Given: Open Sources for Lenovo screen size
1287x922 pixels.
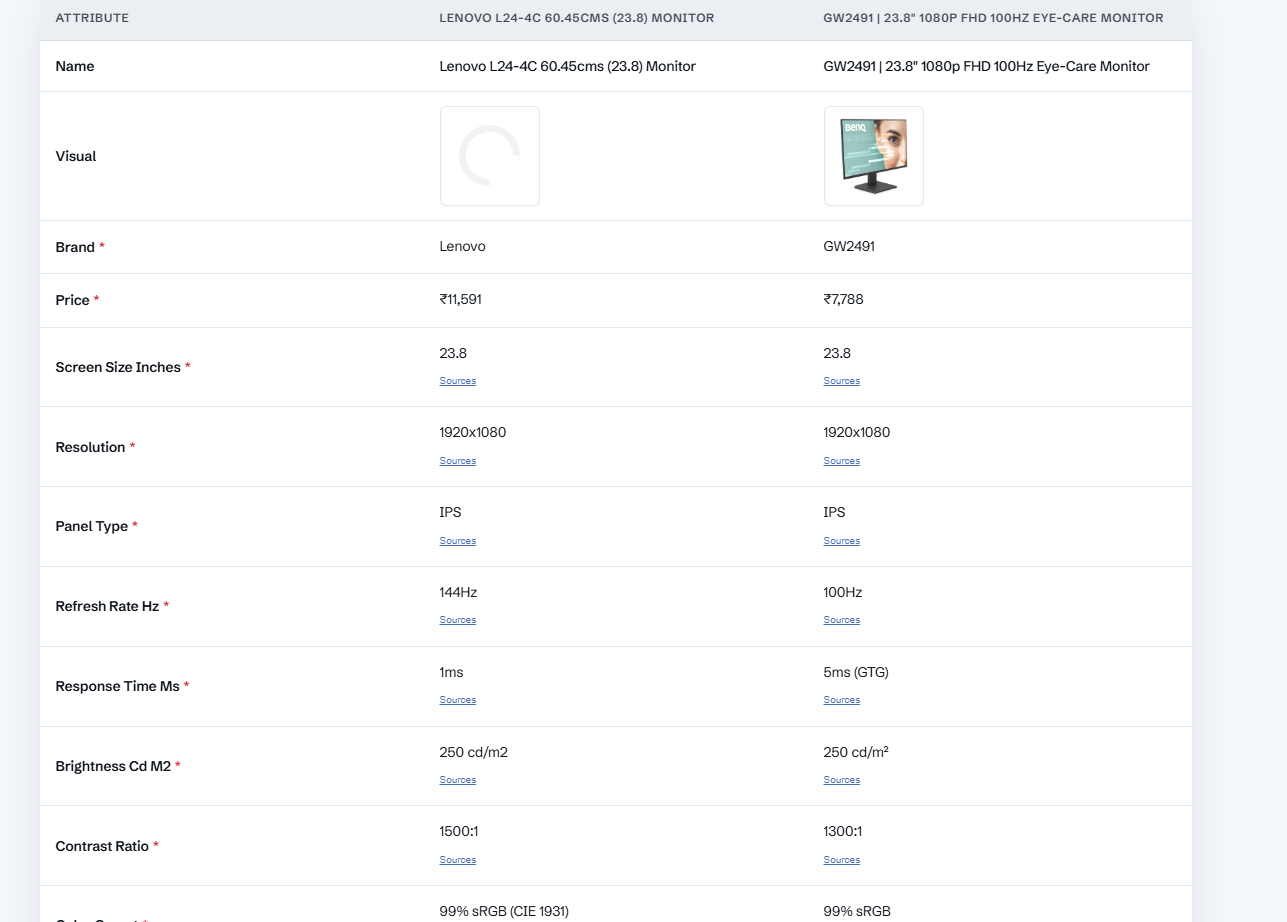Looking at the screenshot, I should point(457,380).
